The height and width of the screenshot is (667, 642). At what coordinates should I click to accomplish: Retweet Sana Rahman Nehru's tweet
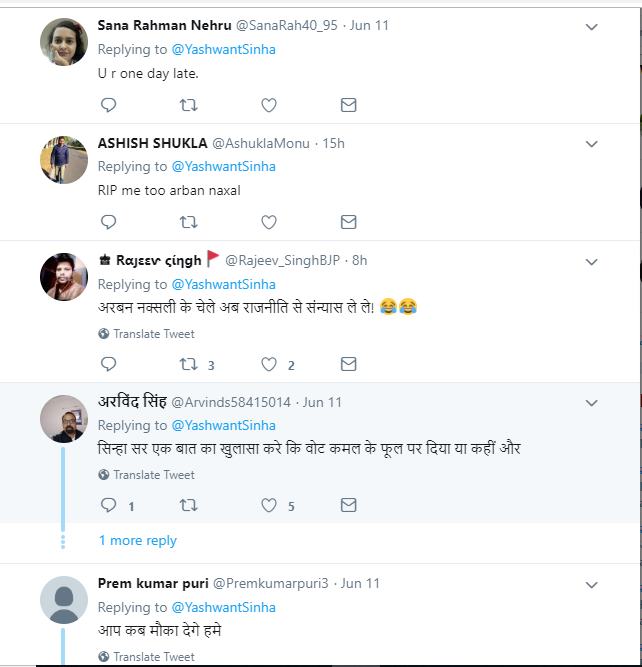188,105
